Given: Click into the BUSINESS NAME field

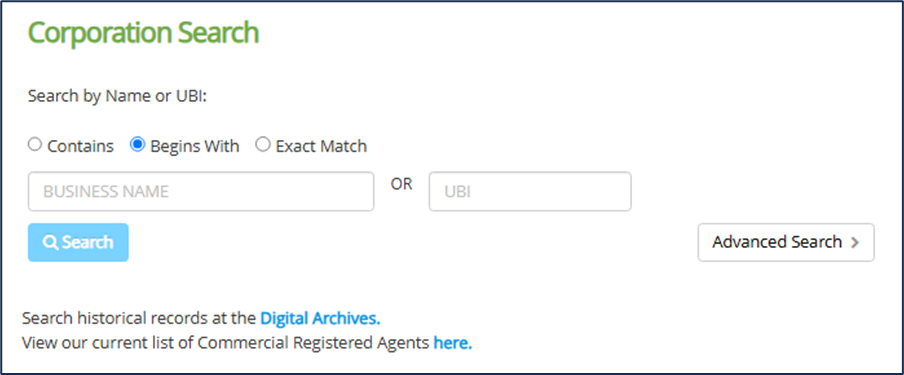Looking at the screenshot, I should pyautogui.click(x=201, y=192).
